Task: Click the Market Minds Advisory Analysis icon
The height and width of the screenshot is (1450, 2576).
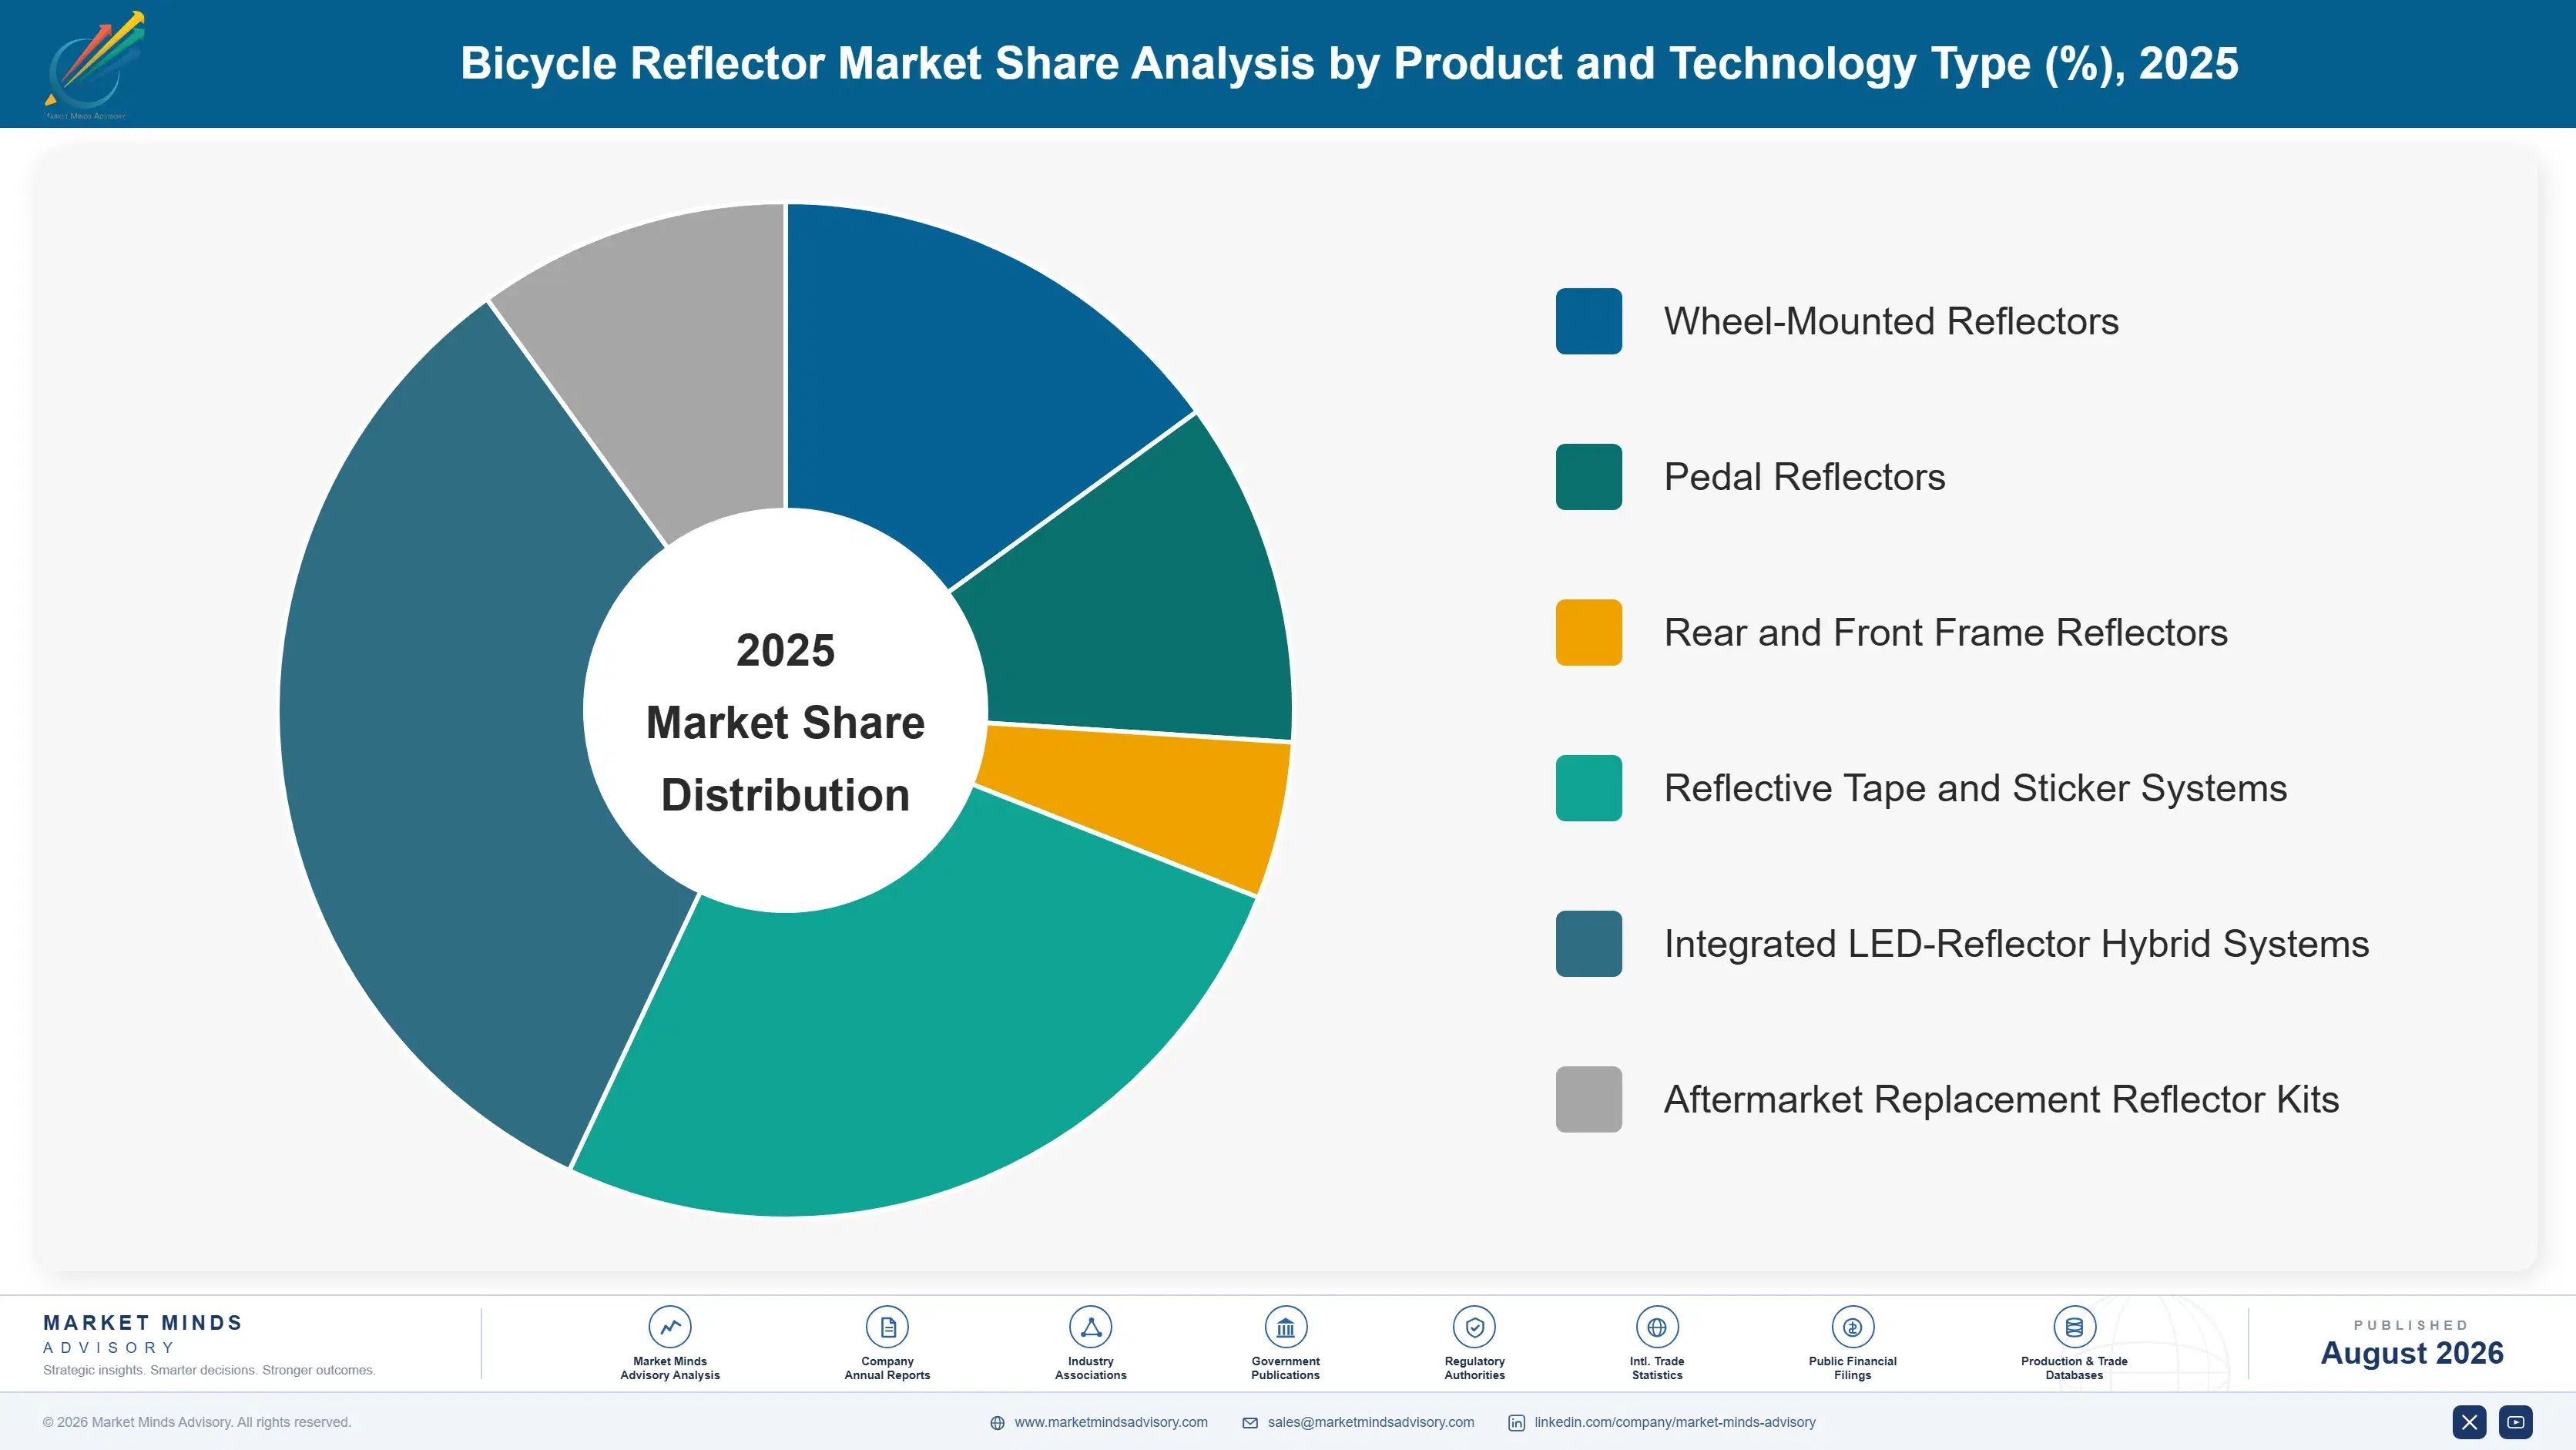Action: [x=670, y=1327]
